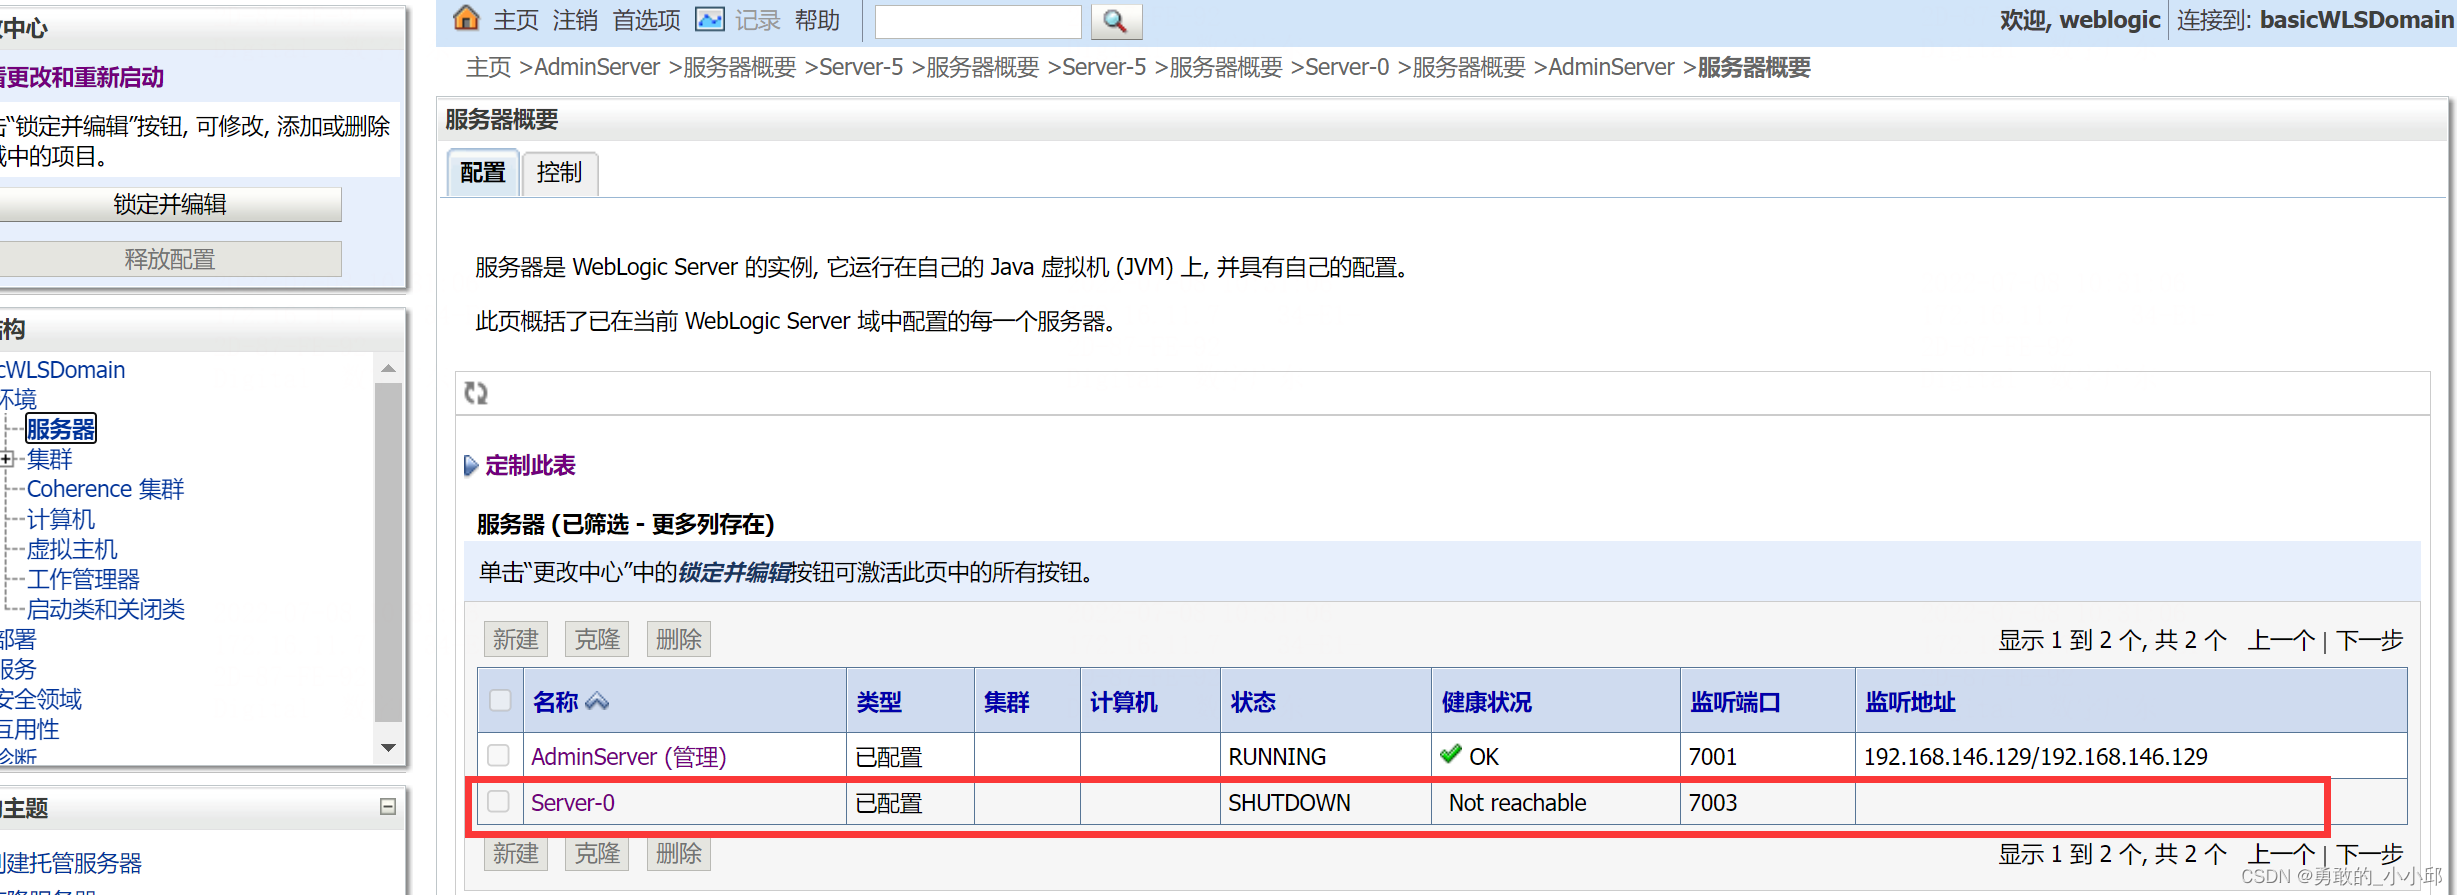2457x895 pixels.
Task: Click the first AdminServer breadcrumb
Action: point(597,67)
